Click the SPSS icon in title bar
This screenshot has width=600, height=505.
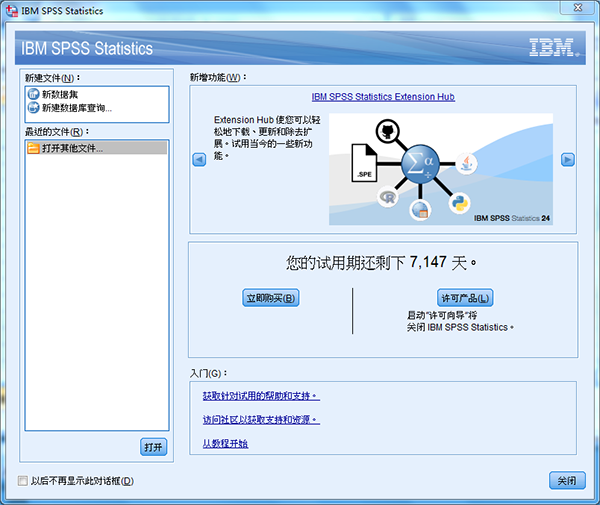pyautogui.click(x=12, y=11)
